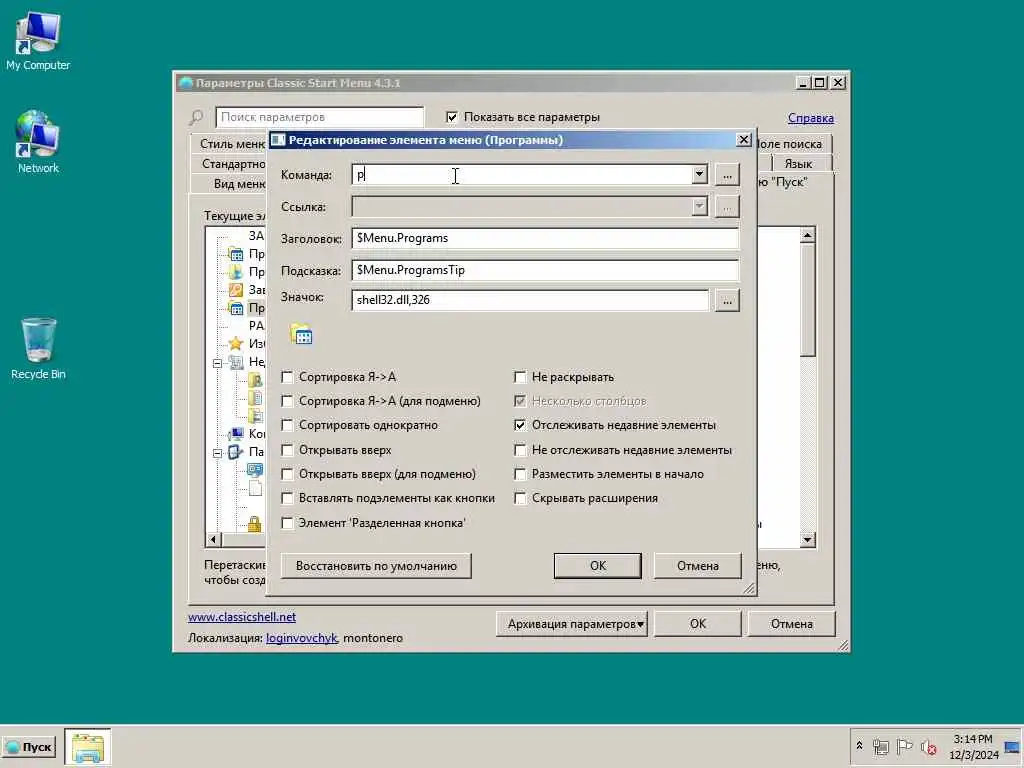This screenshot has width=1024, height=768.
Task: Open the Архивация параметров dropdown button
Action: click(x=571, y=624)
